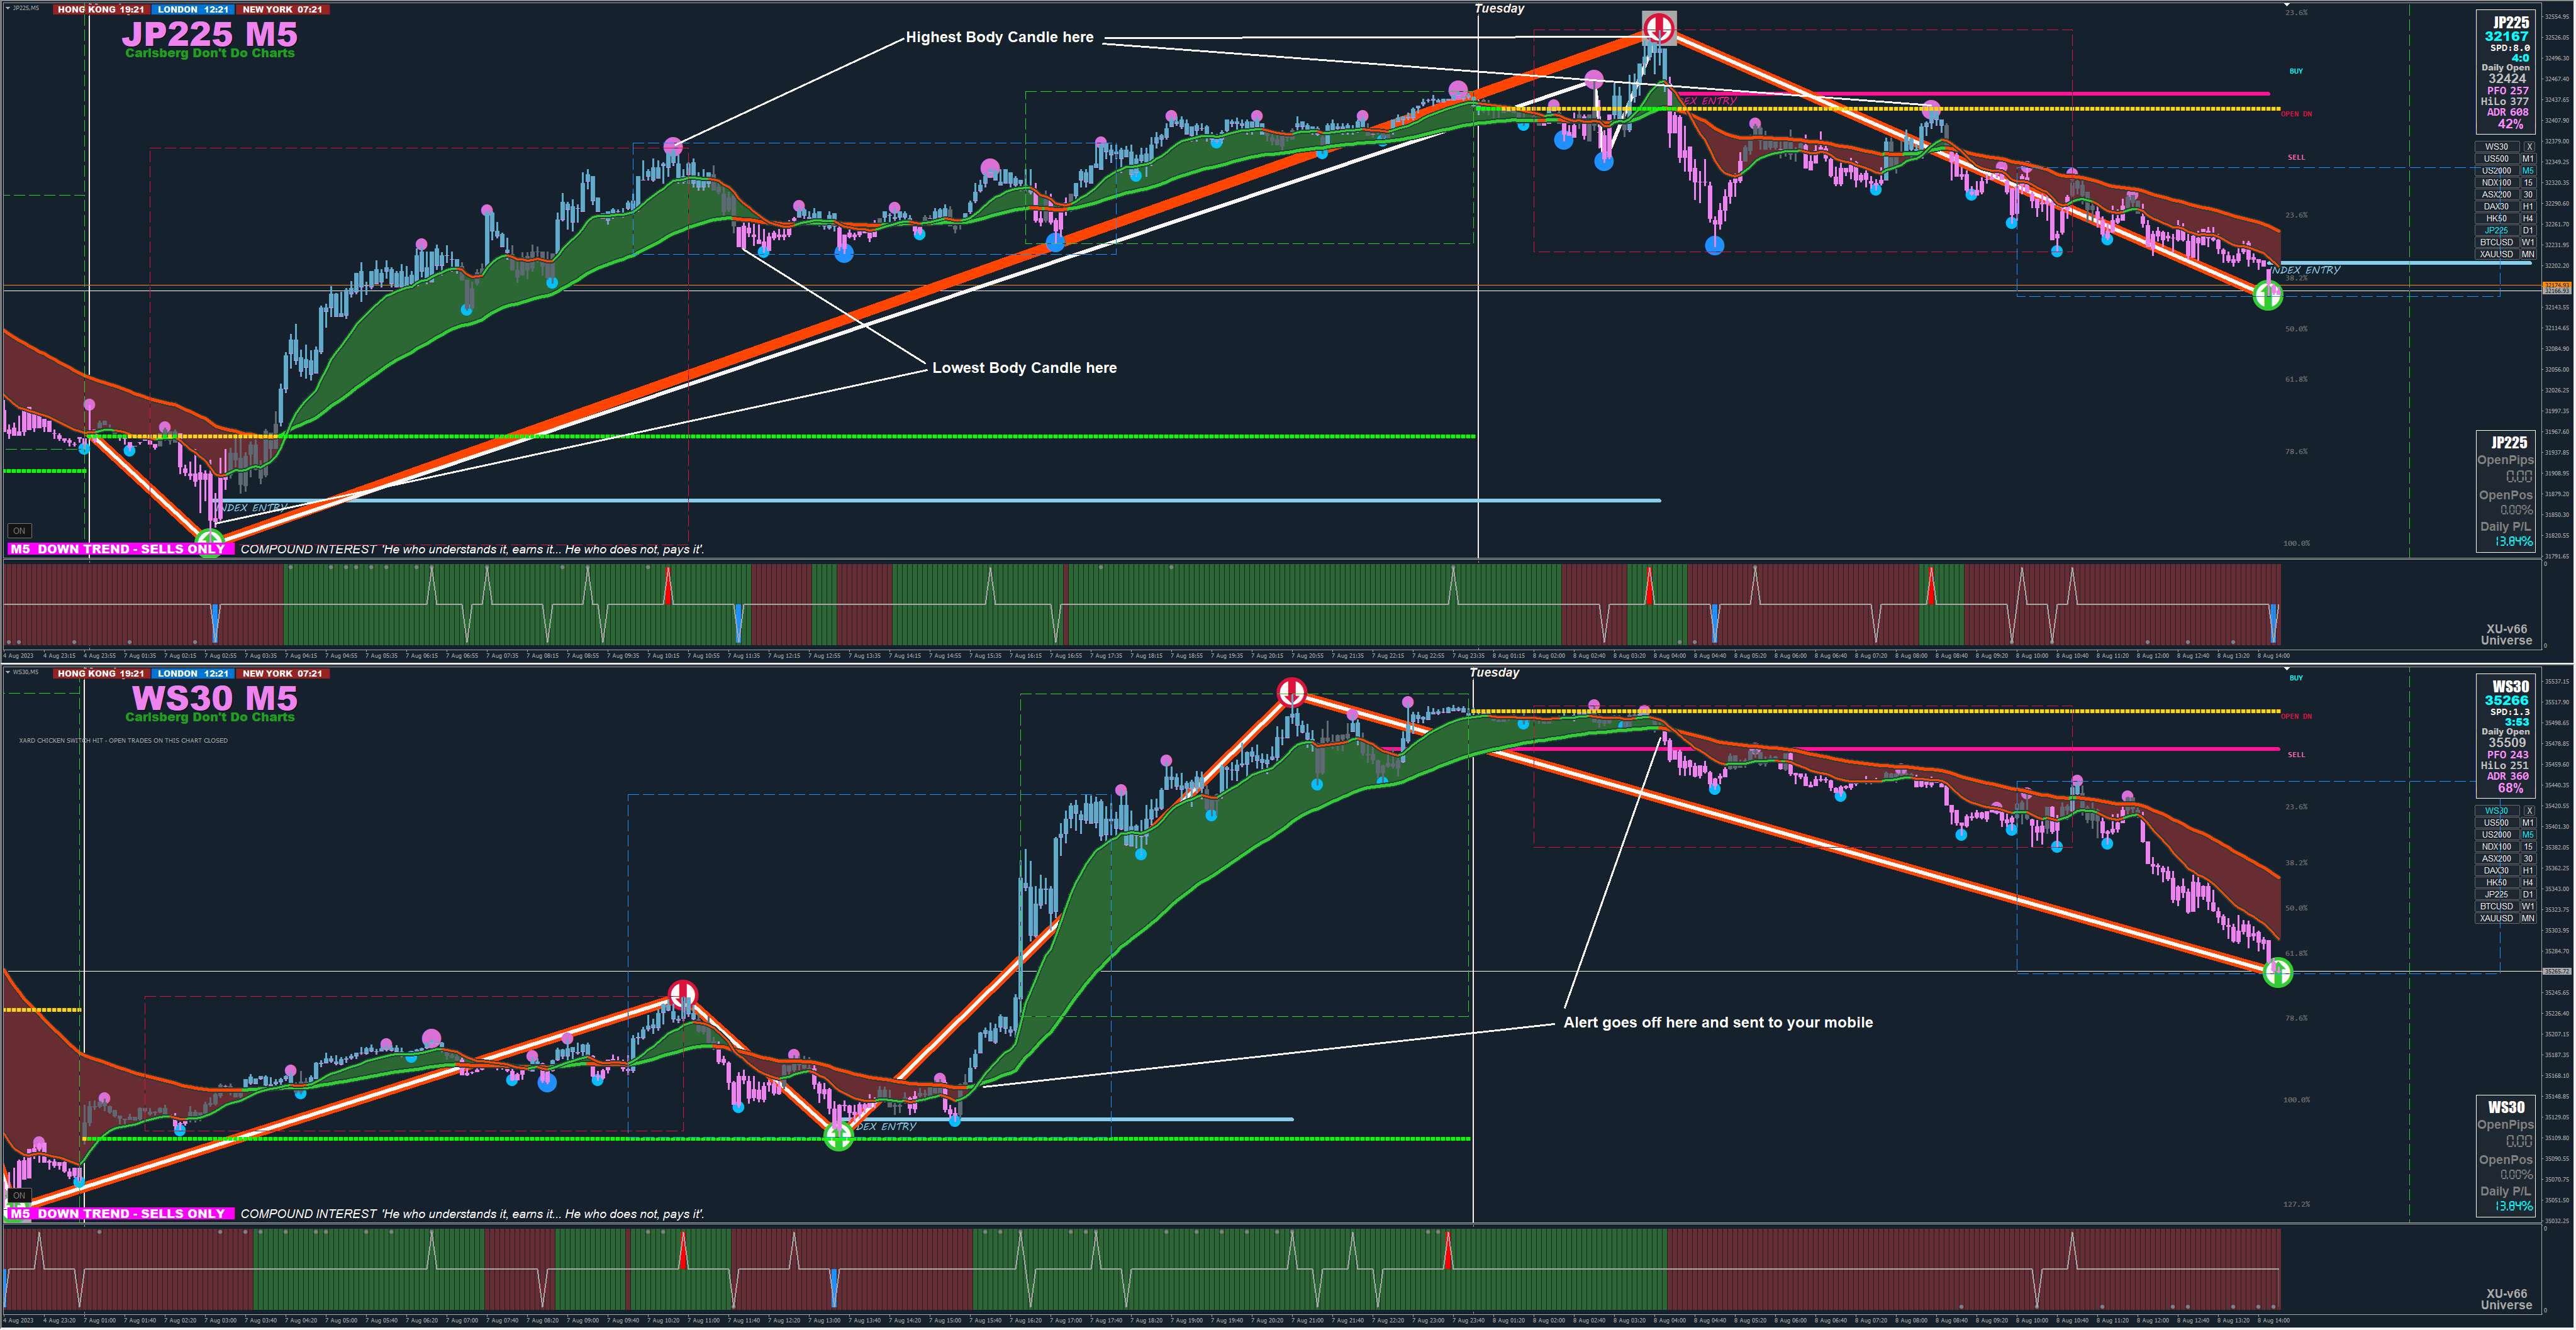Switch JP225 chart to H1 timeframe
The width and height of the screenshot is (2576, 1330).
coord(2528,207)
